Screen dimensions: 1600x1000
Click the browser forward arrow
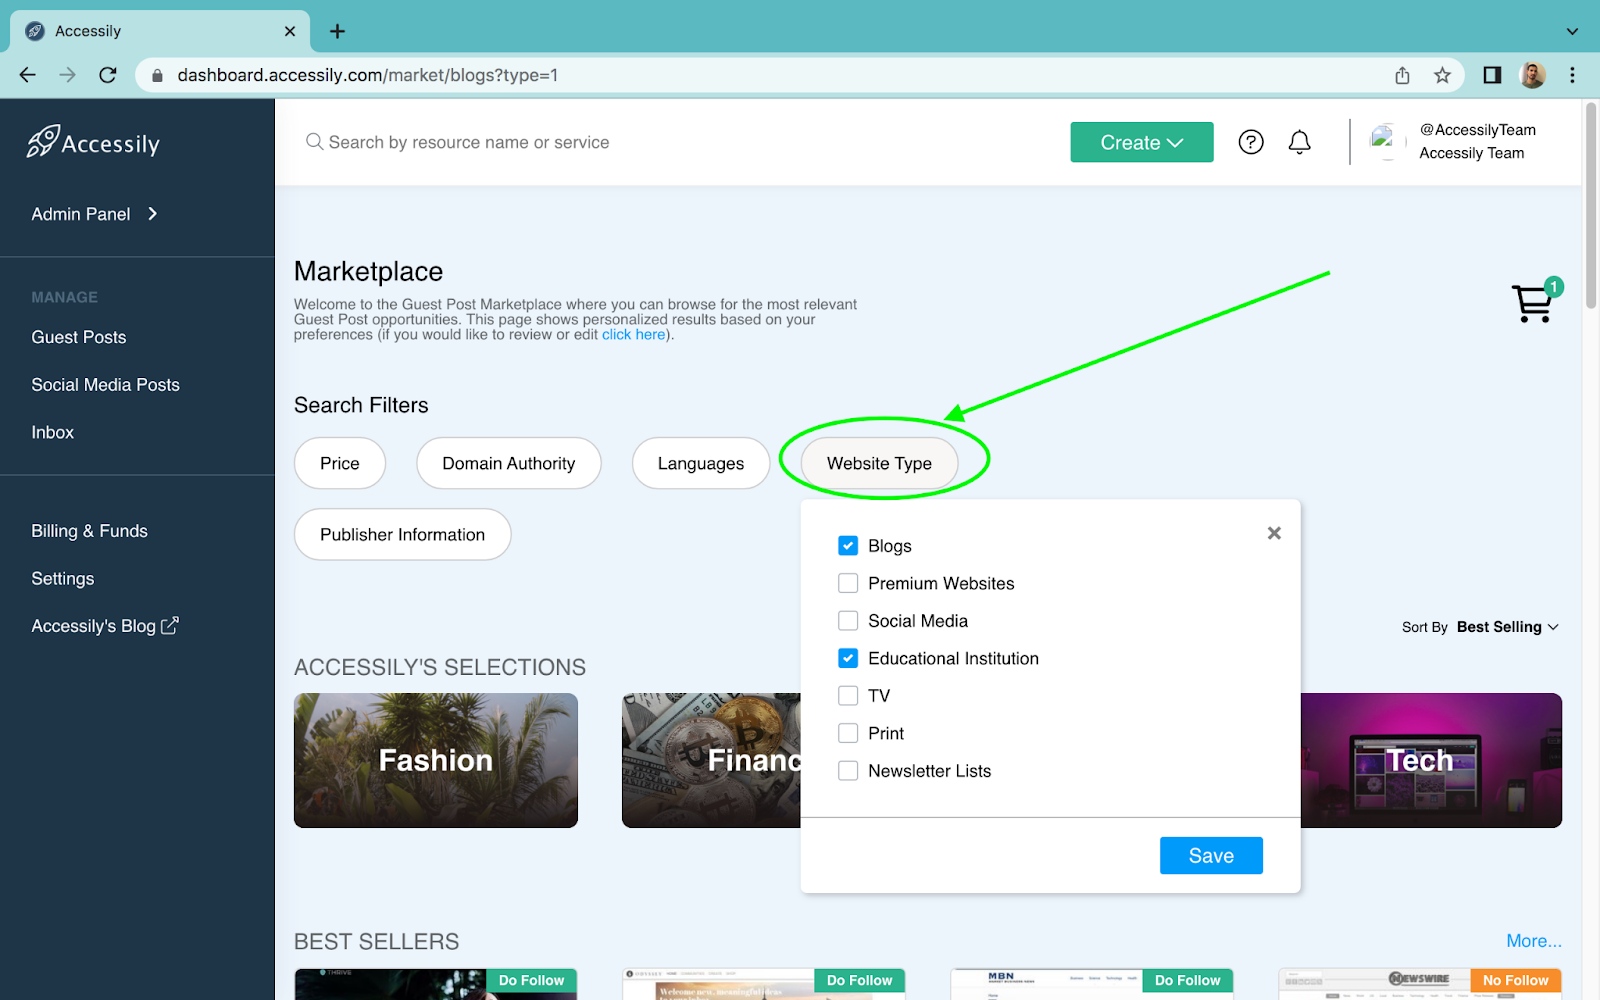[67, 75]
